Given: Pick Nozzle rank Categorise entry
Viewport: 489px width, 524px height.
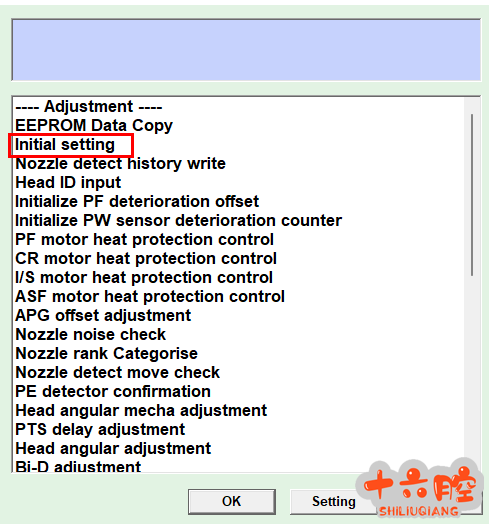Looking at the screenshot, I should point(107,354).
